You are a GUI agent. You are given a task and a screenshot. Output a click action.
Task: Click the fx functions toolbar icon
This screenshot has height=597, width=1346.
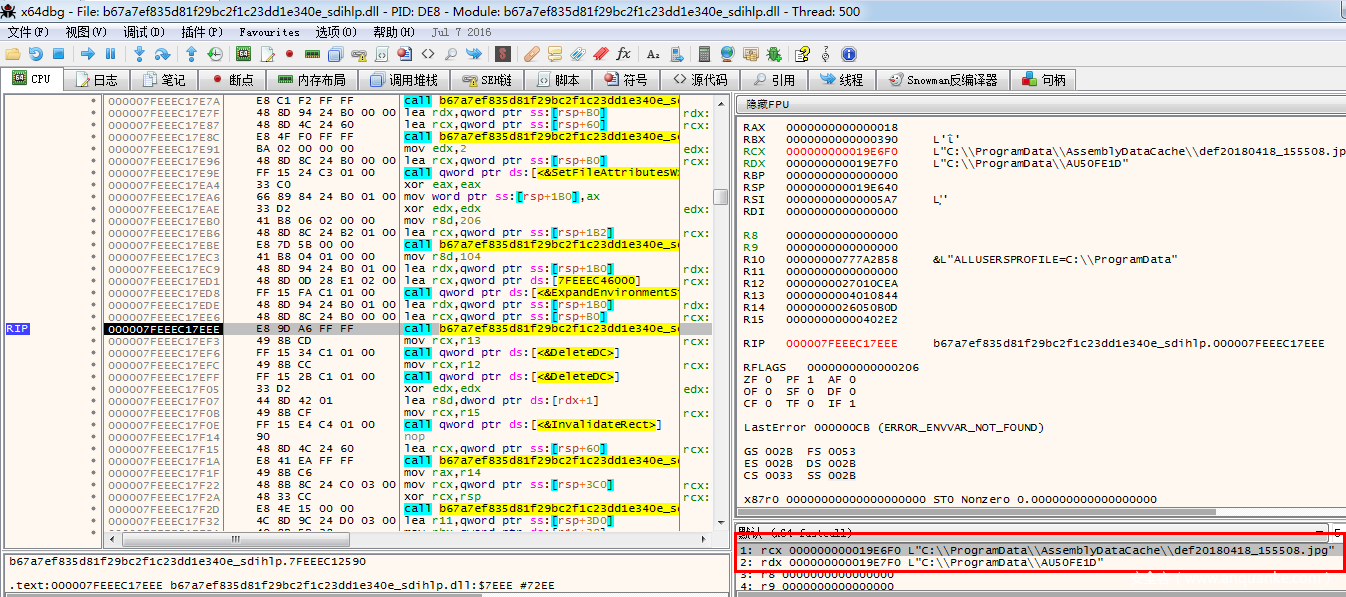coord(623,54)
